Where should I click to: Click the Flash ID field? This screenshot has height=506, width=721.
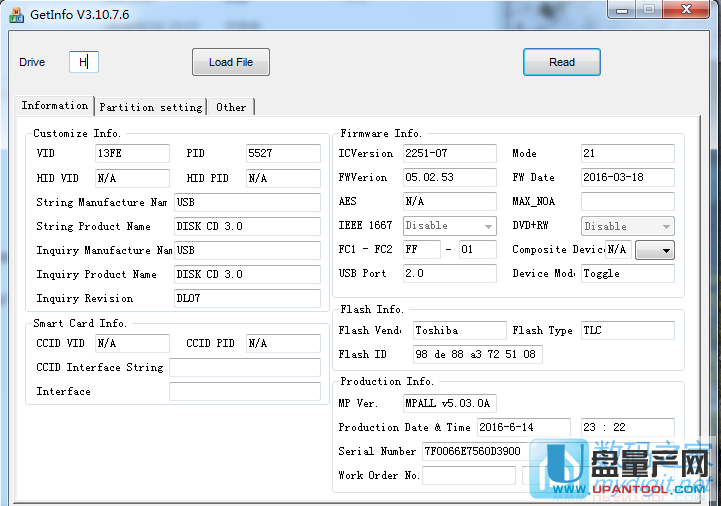[477, 354]
